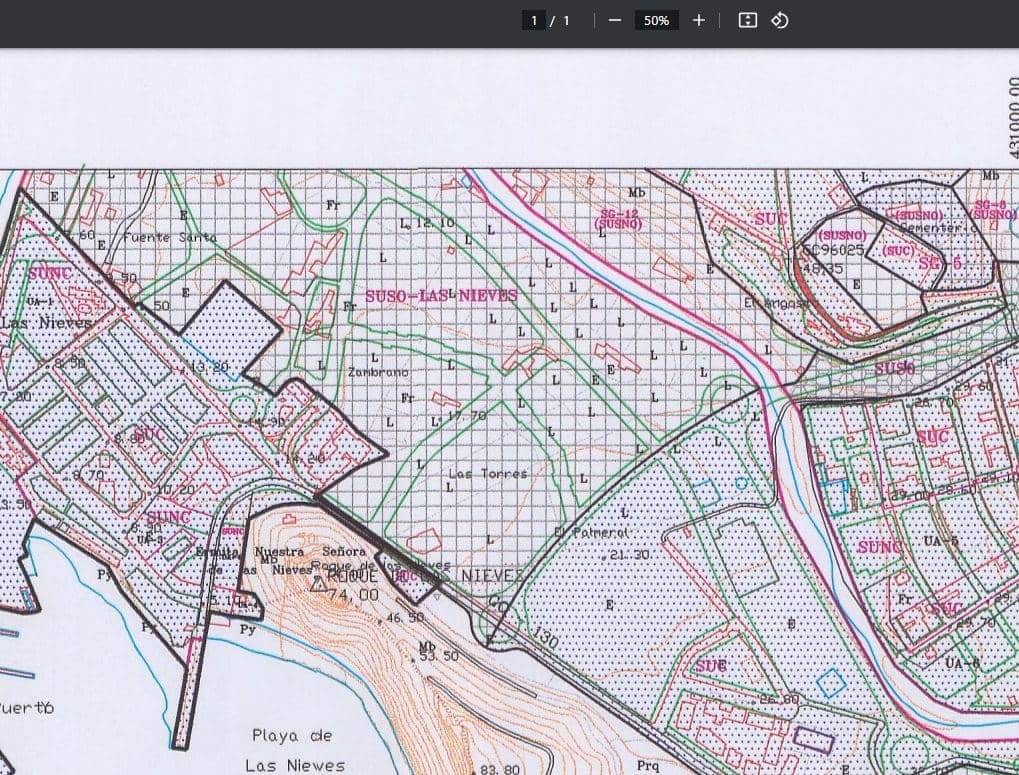Click the 21.30 elevation point
The width and height of the screenshot is (1019, 775).
[x=625, y=555]
